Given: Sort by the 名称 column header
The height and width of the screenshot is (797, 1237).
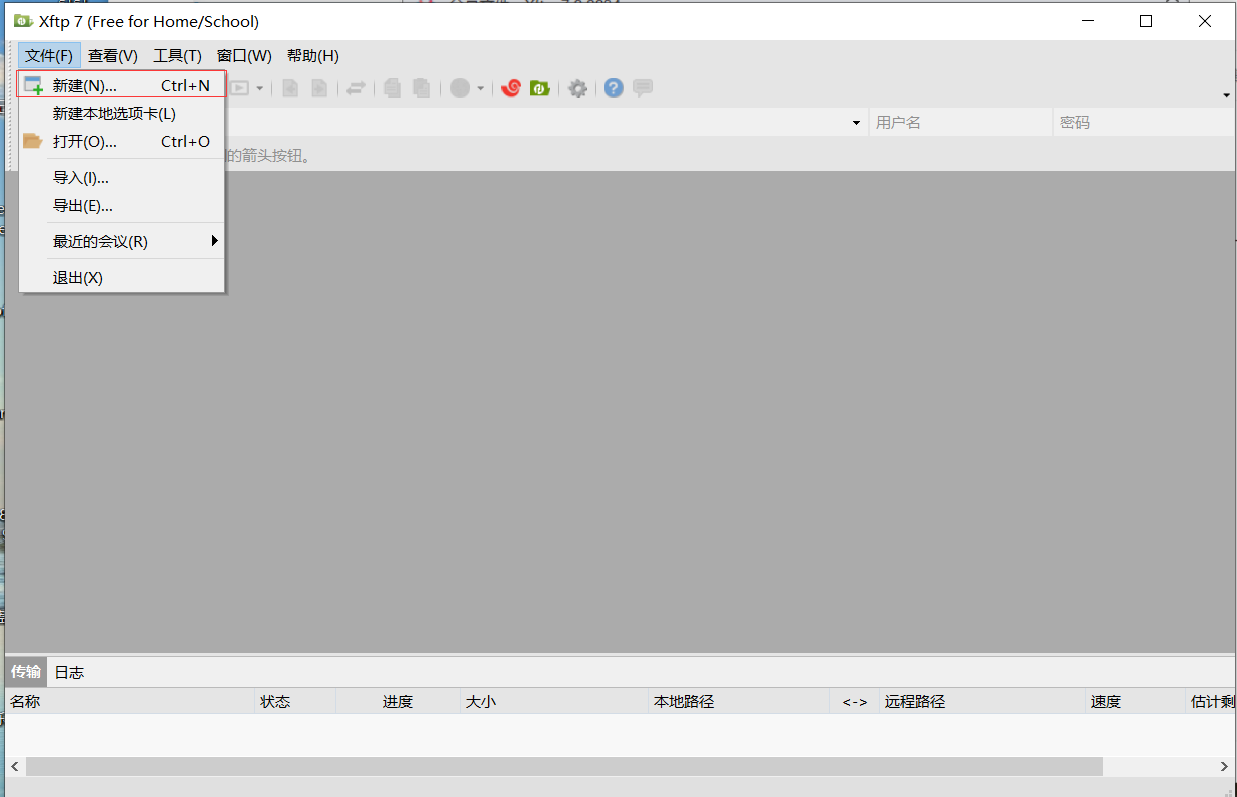Looking at the screenshot, I should [x=130, y=702].
